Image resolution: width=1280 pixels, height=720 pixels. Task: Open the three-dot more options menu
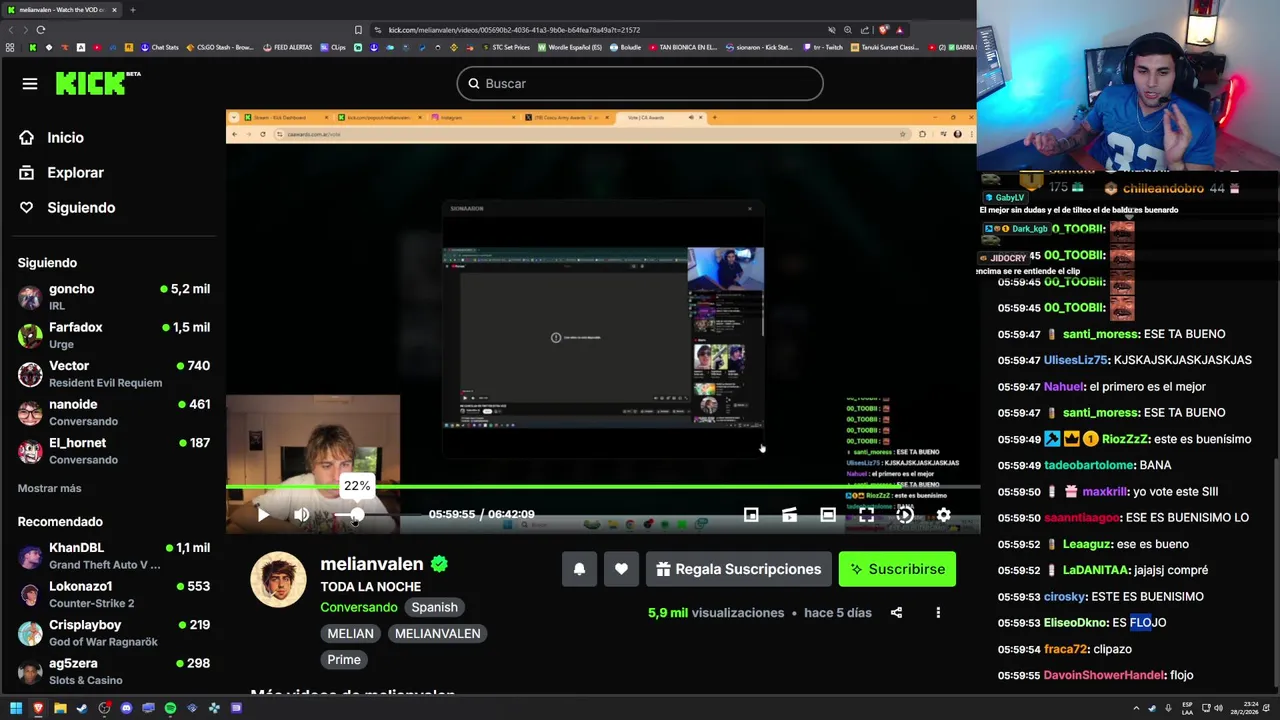pyautogui.click(x=938, y=612)
